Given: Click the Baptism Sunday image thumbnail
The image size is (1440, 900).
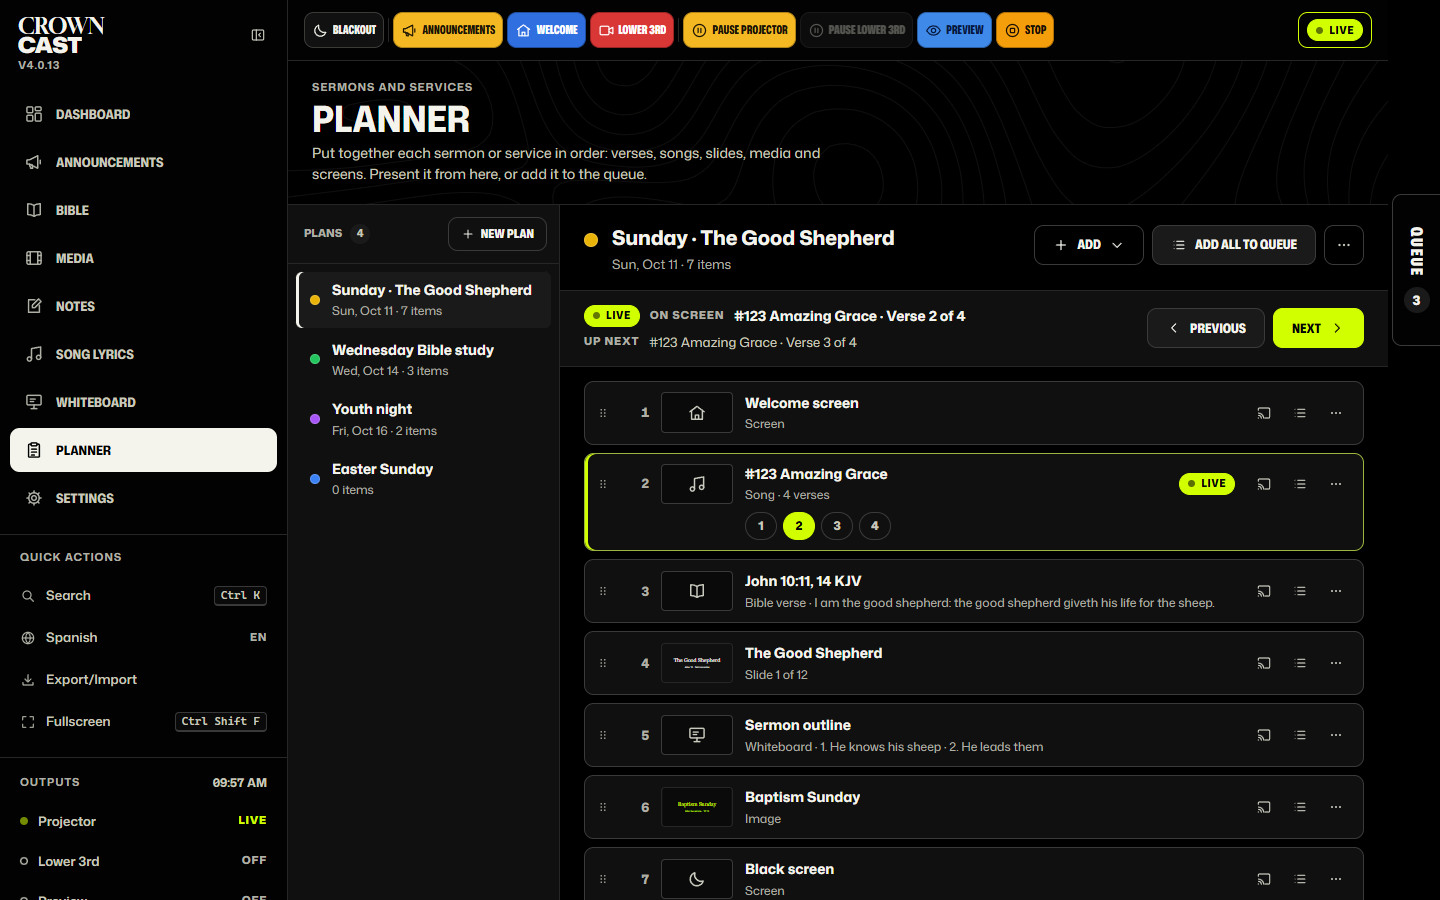Looking at the screenshot, I should 697,807.
